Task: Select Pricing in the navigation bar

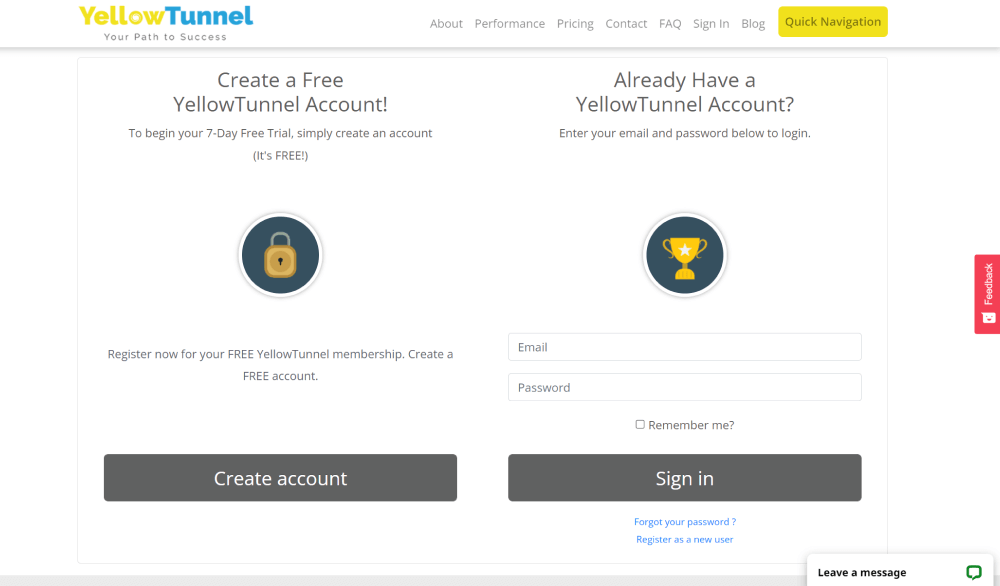Action: coord(575,23)
